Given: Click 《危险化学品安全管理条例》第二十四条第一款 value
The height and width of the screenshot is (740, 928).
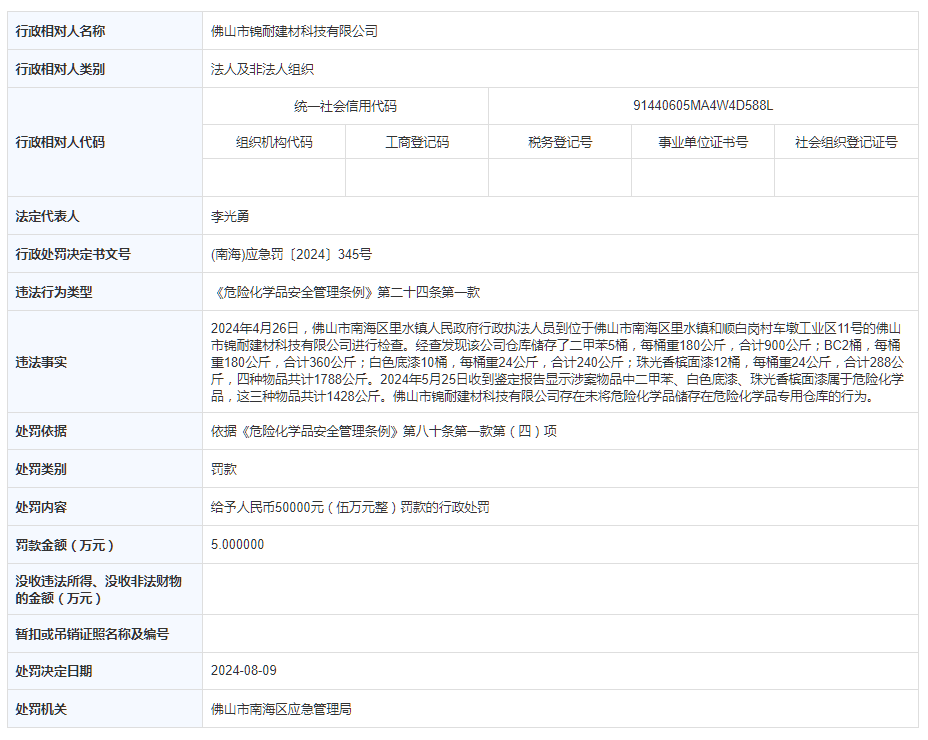Looking at the screenshot, I should tap(346, 292).
